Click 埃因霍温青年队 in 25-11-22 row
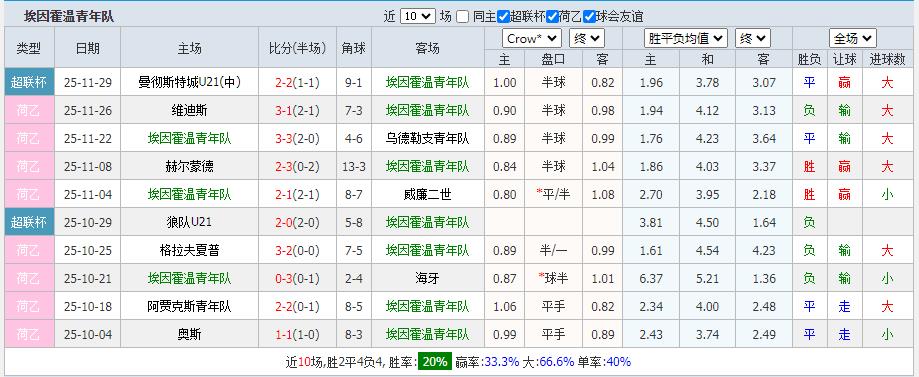 pyautogui.click(x=189, y=138)
